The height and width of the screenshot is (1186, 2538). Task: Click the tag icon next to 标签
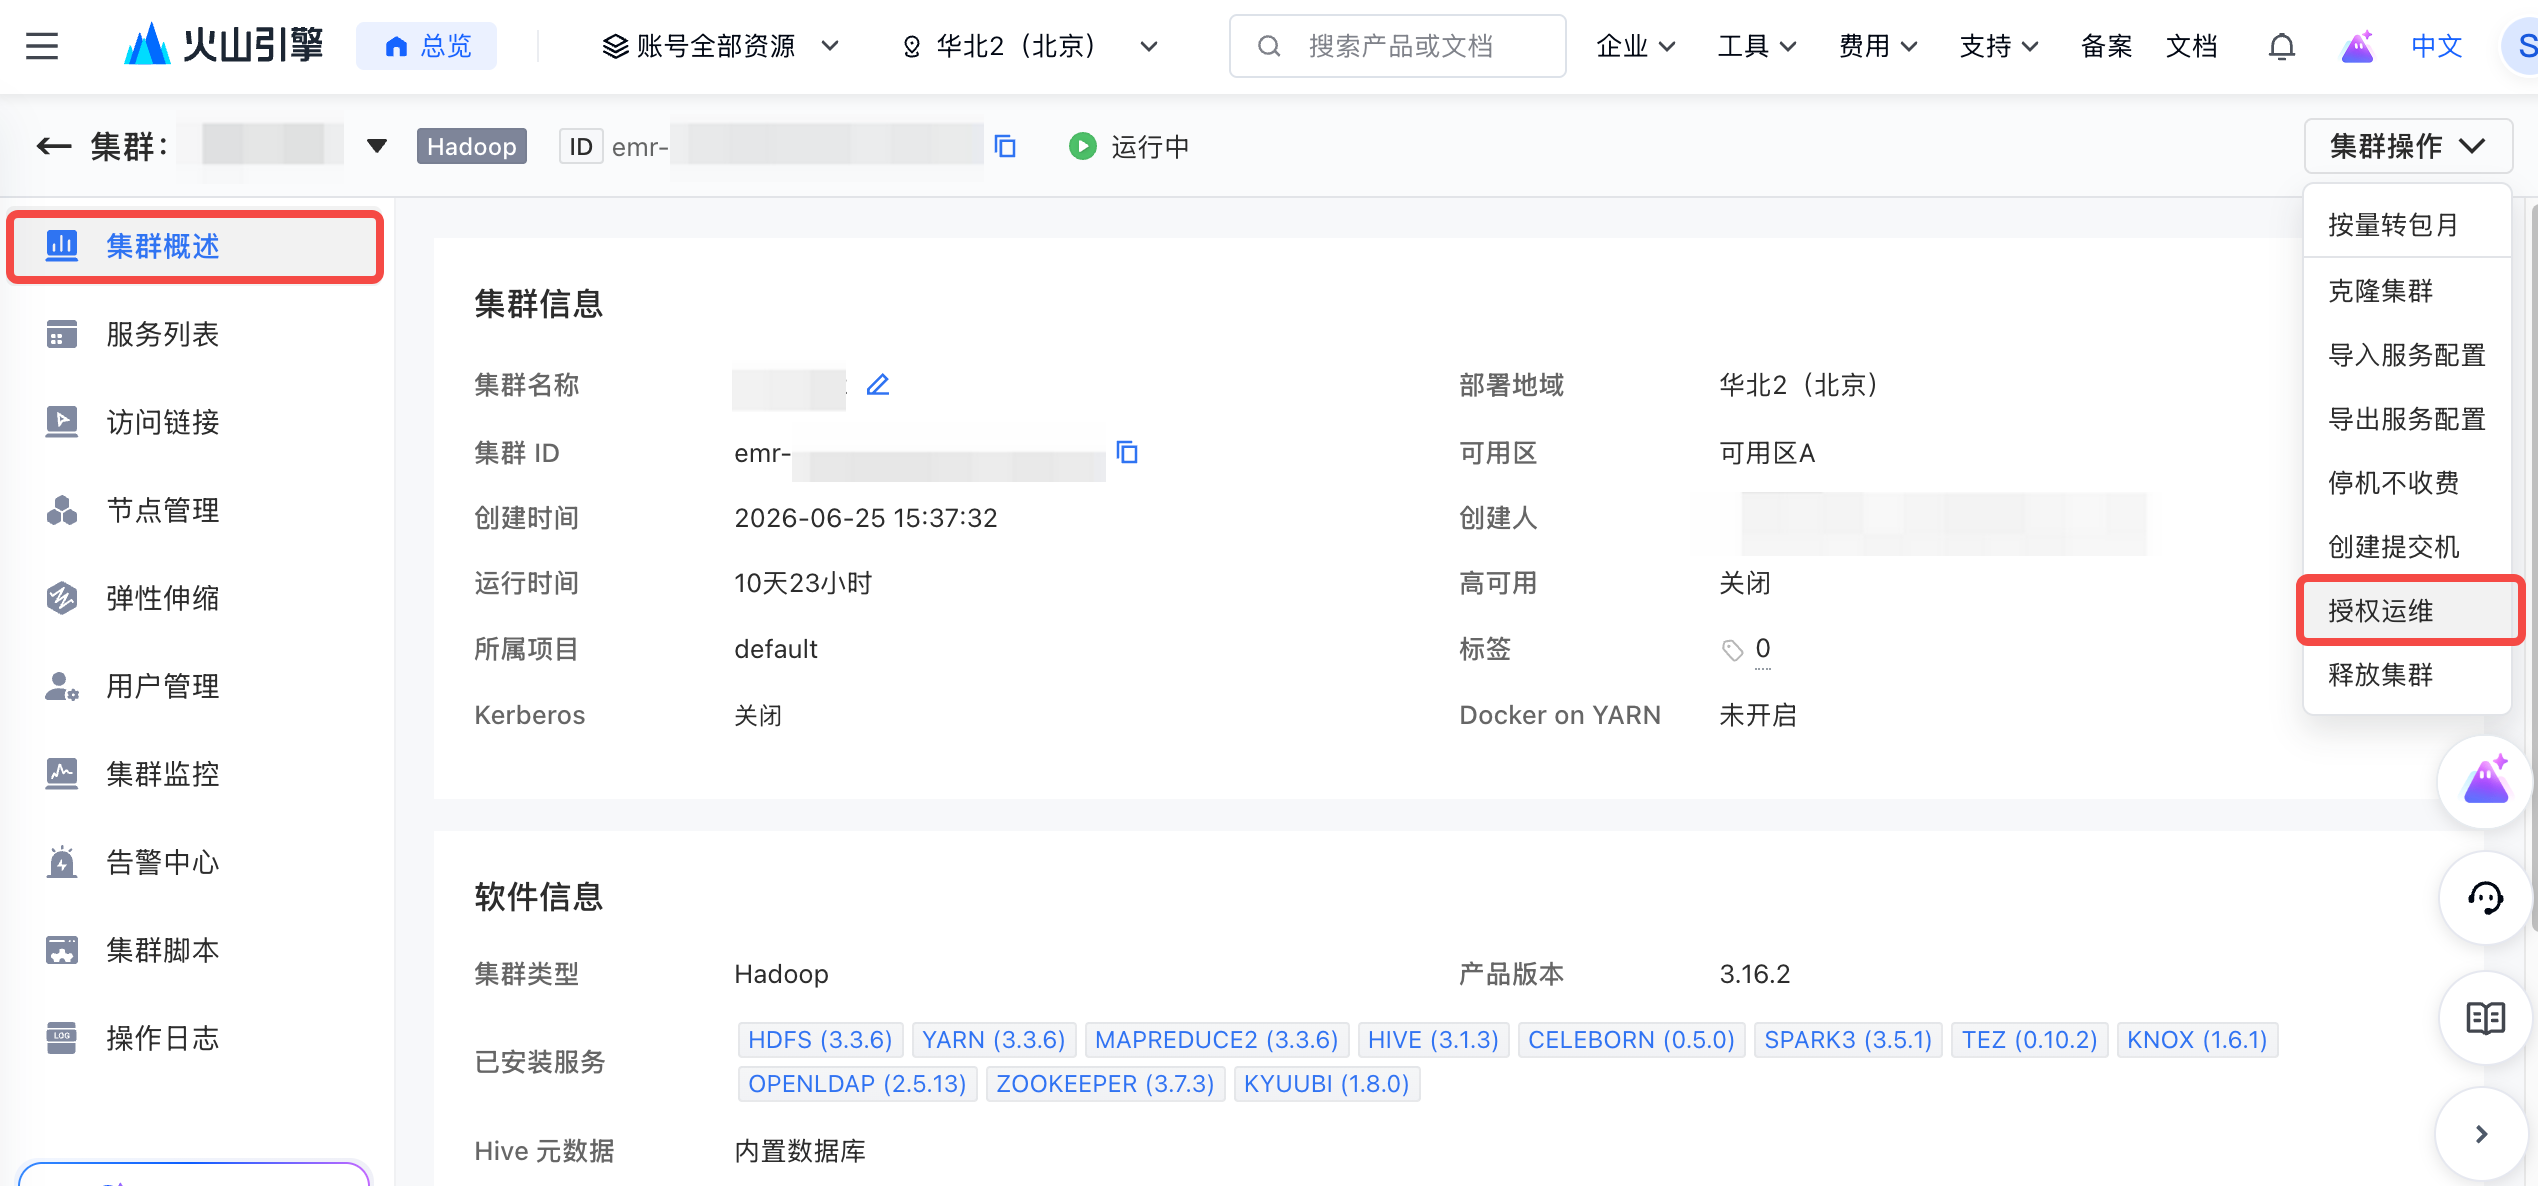[x=1732, y=650]
